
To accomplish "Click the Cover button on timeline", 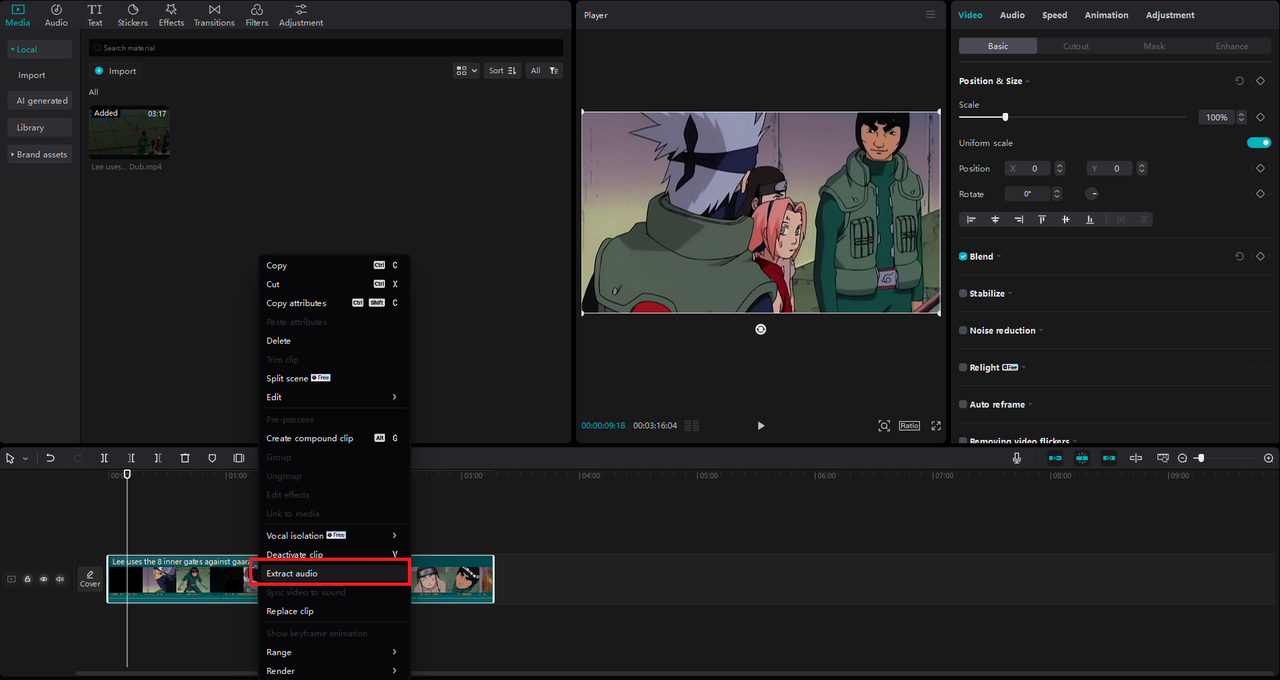I will click(90, 579).
